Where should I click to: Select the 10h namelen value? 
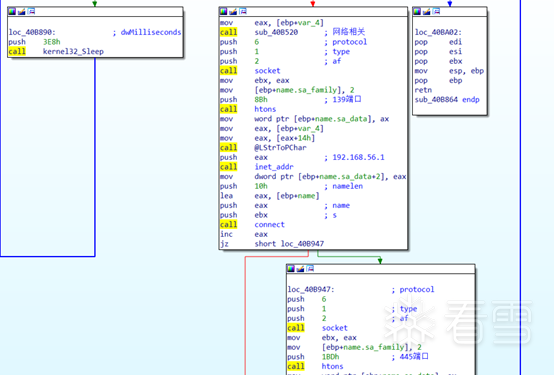261,186
